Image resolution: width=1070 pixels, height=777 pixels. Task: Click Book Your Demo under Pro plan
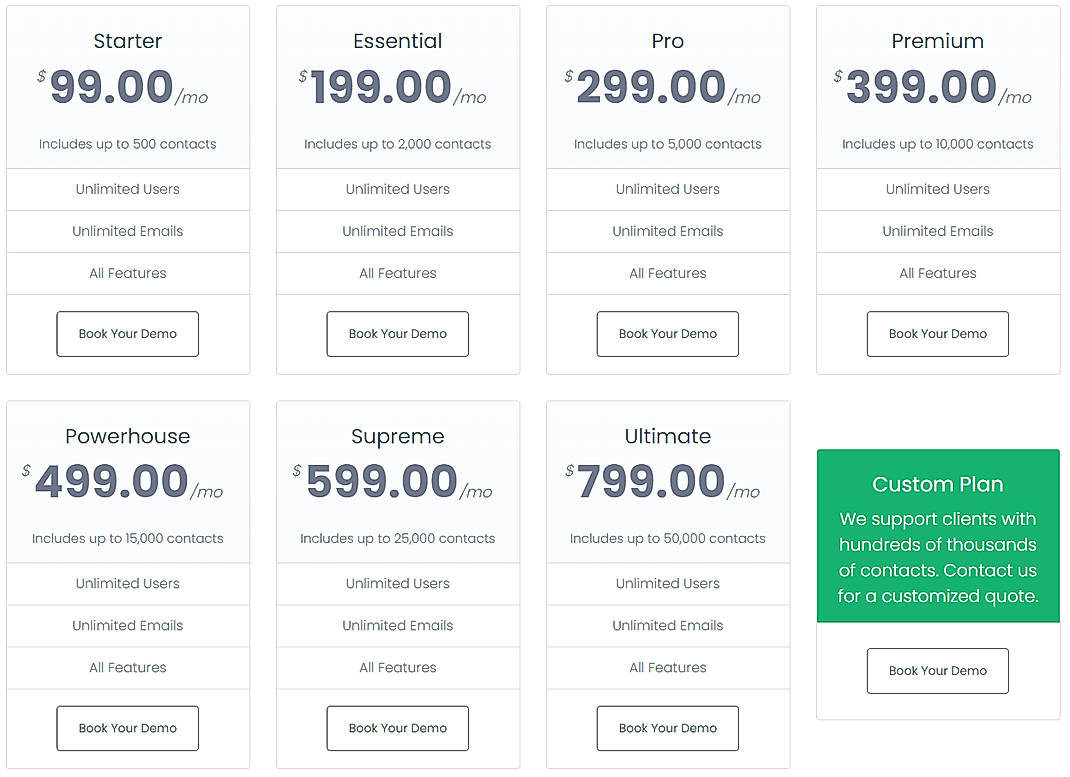[x=667, y=333]
